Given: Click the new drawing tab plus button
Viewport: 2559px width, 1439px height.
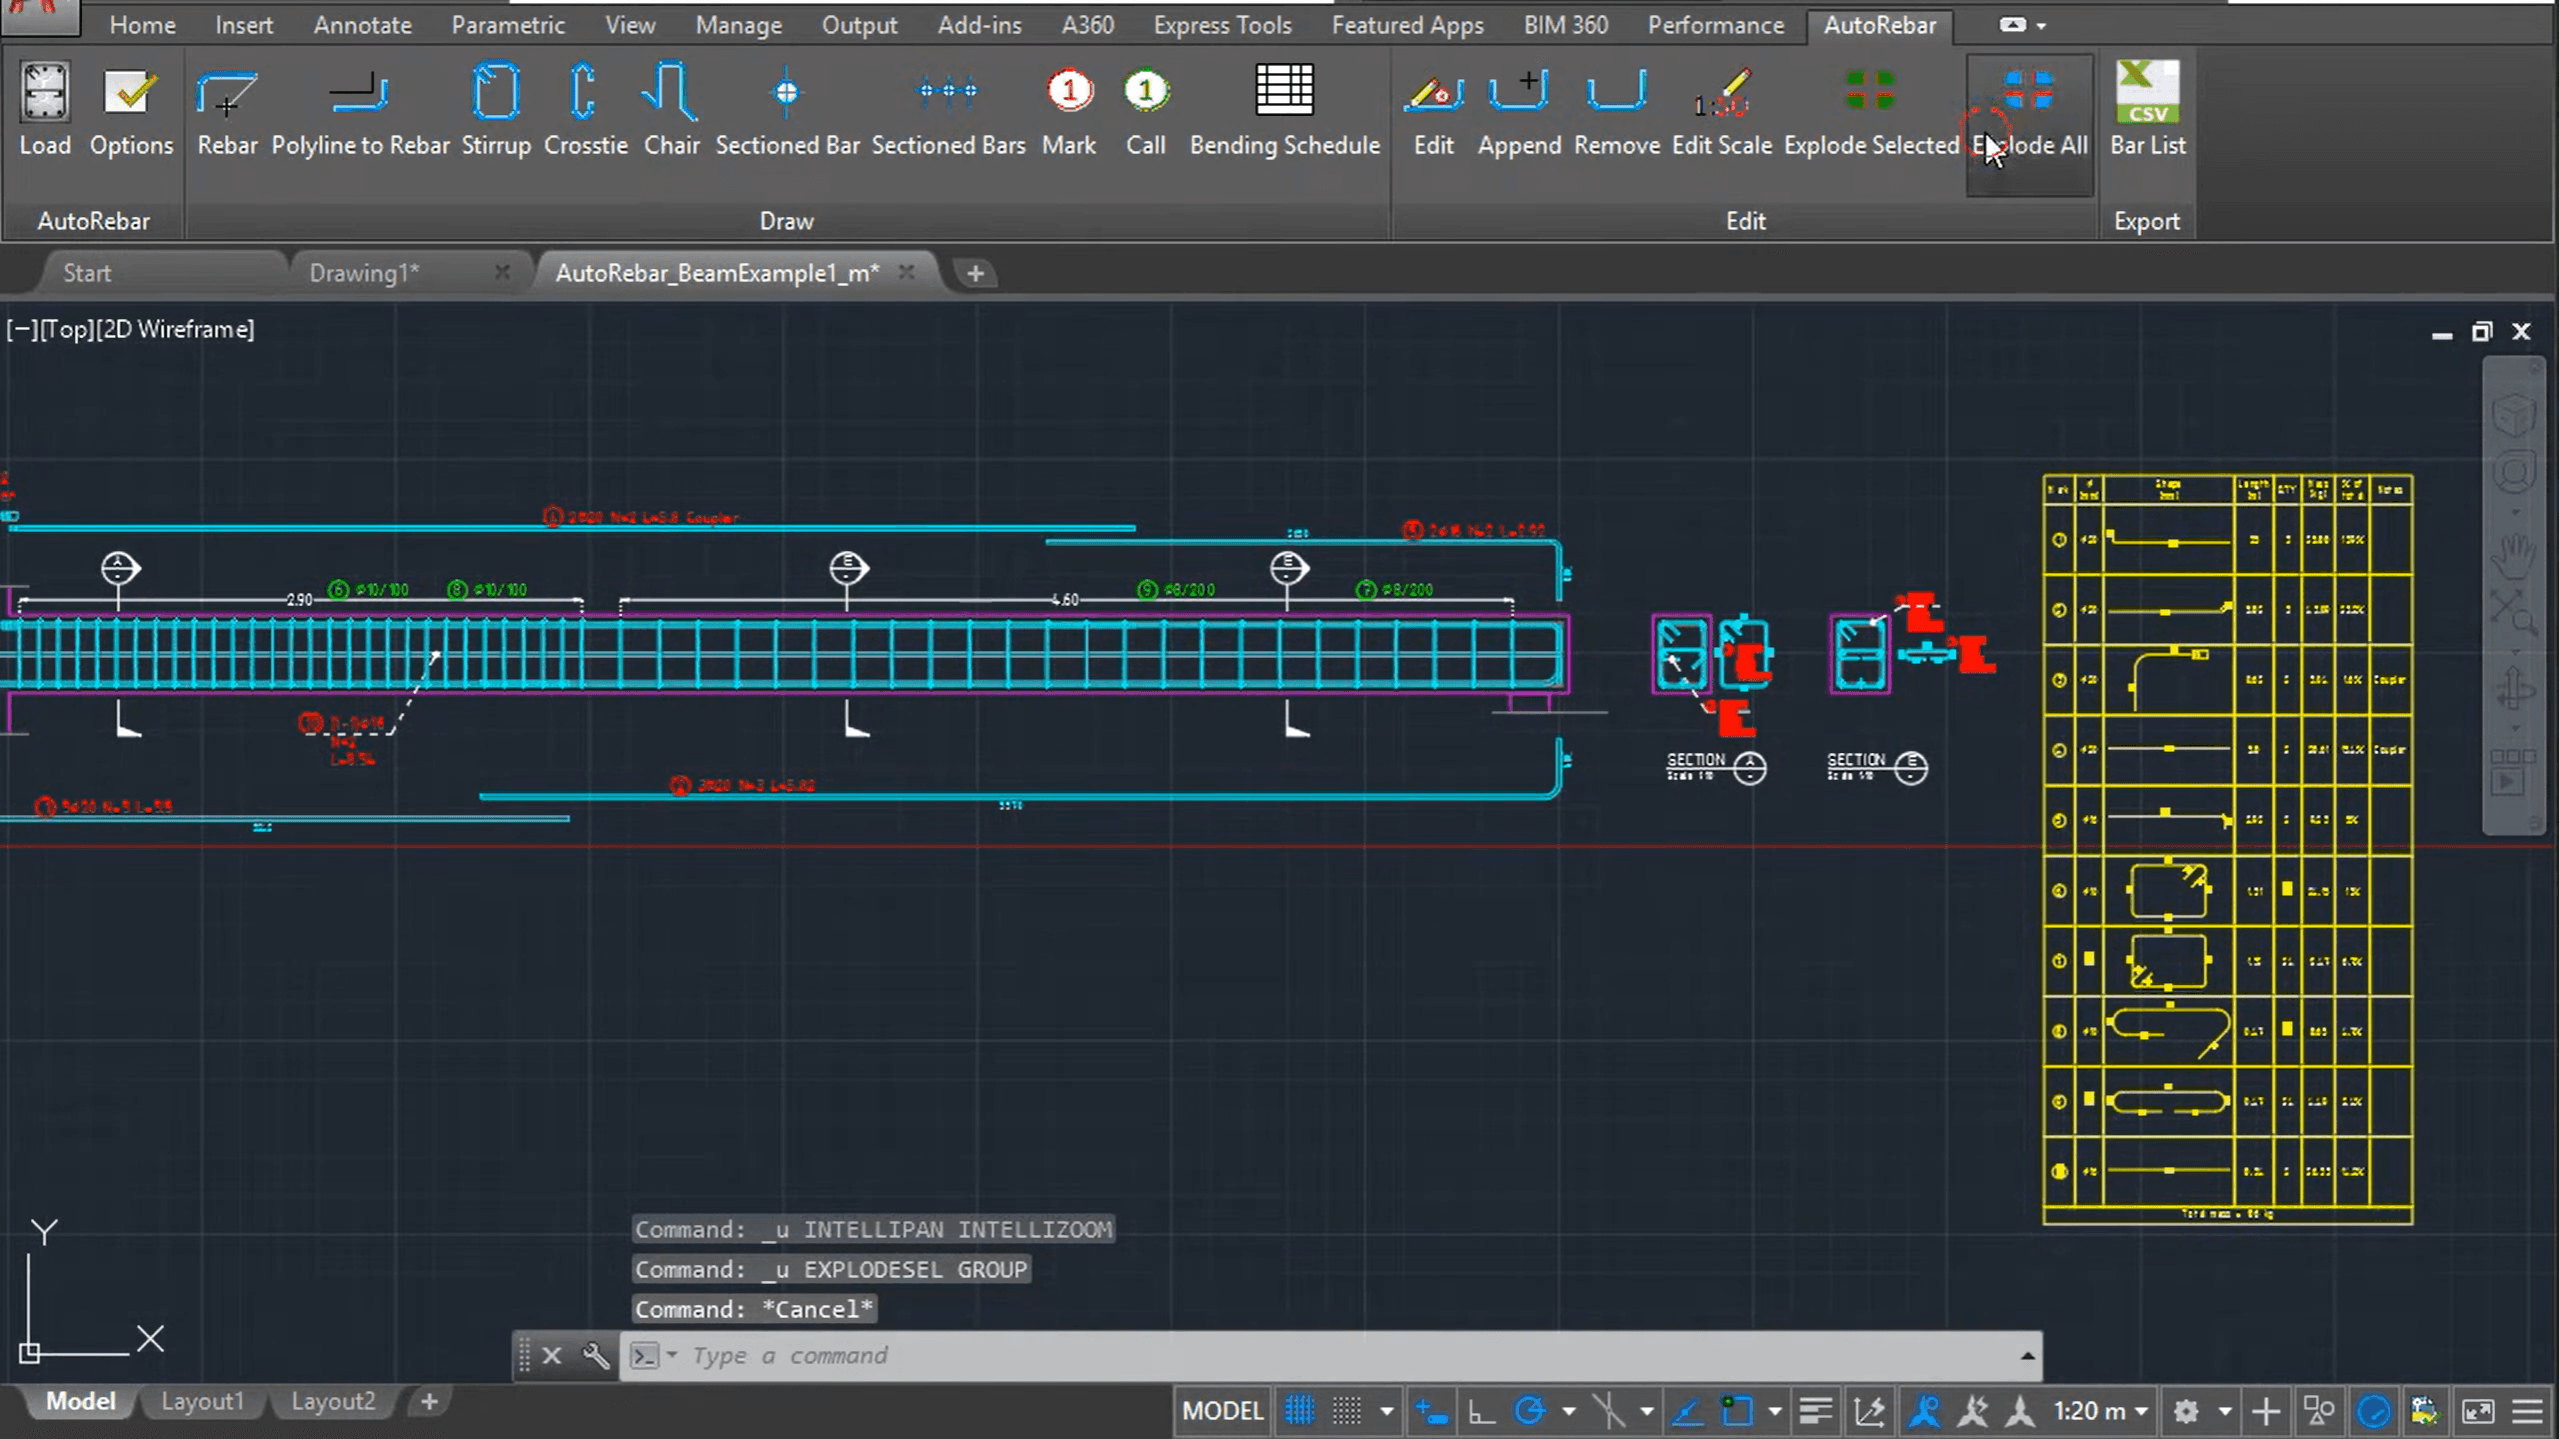Looking at the screenshot, I should click(975, 273).
